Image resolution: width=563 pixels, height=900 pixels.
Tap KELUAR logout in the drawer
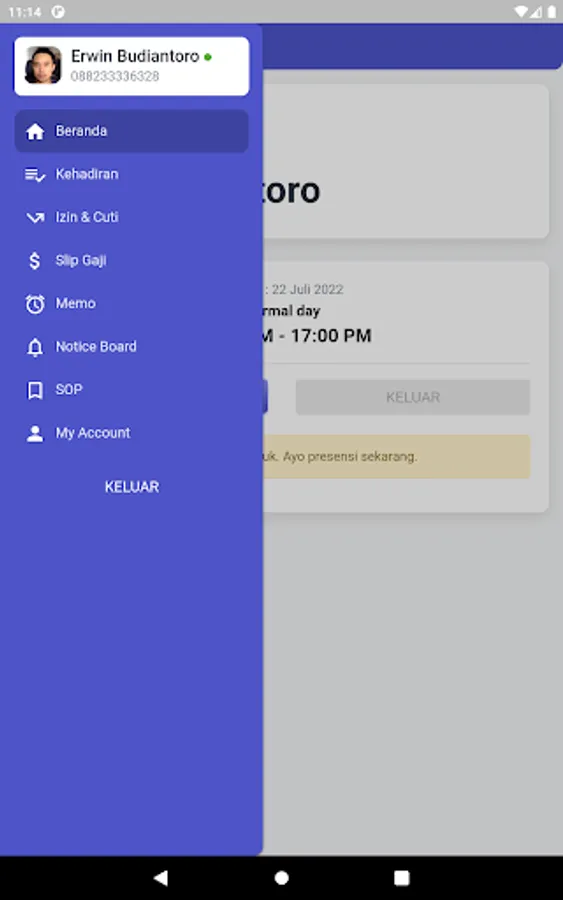[x=132, y=487]
